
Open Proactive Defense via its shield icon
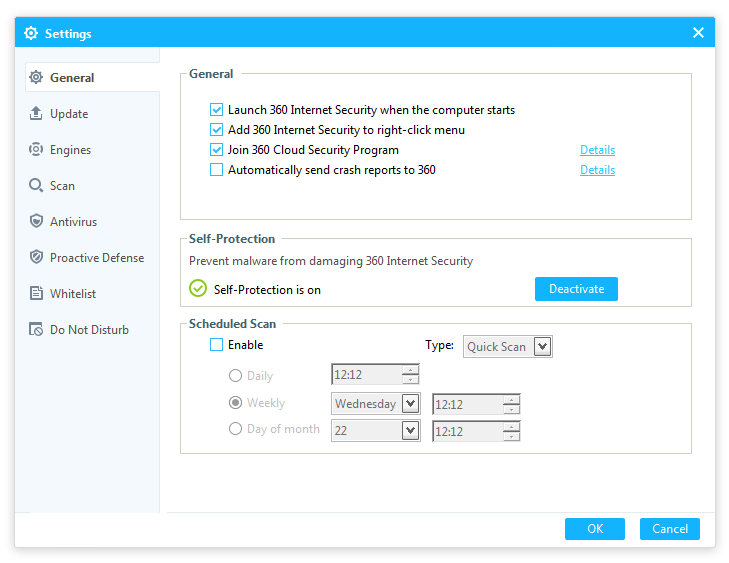click(36, 258)
